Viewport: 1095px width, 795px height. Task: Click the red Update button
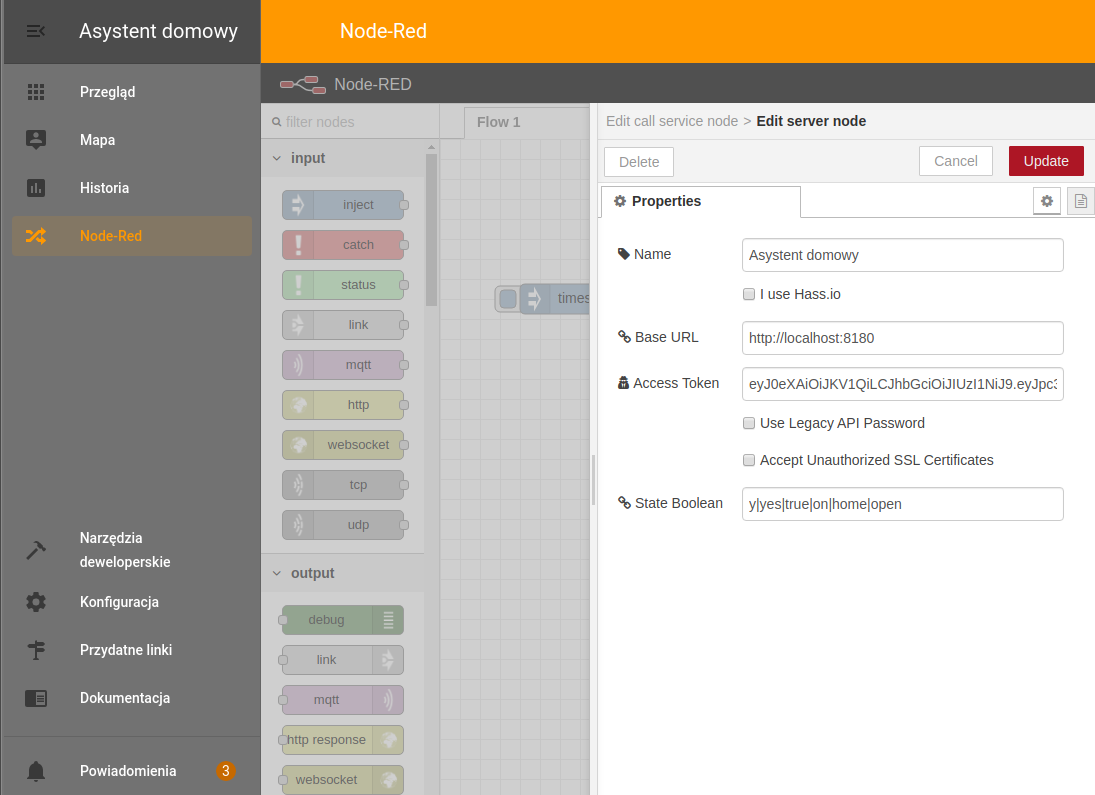pyautogui.click(x=1046, y=161)
